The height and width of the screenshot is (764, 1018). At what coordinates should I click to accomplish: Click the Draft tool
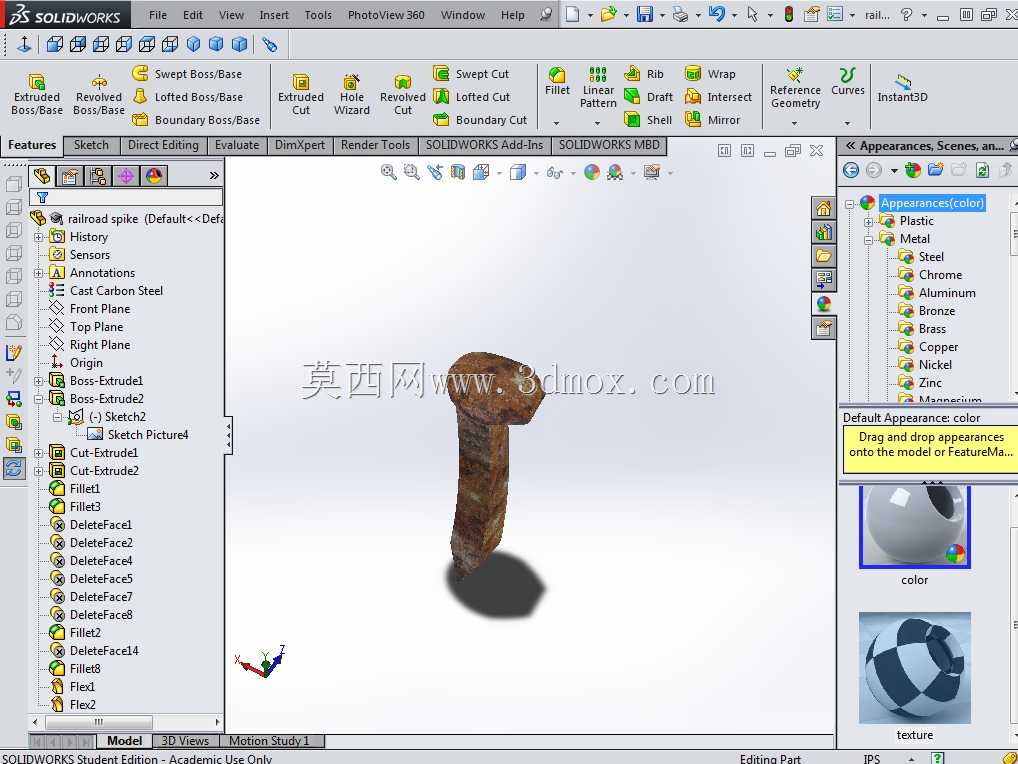click(x=649, y=97)
